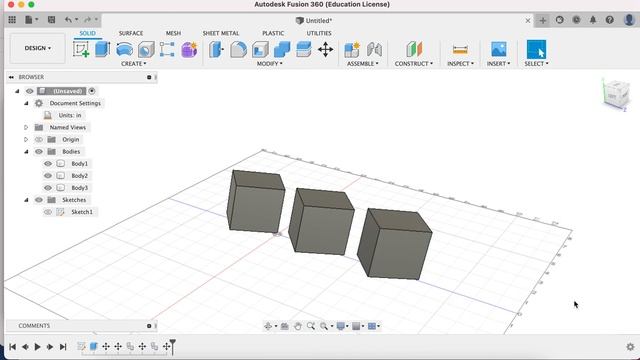Collapse the Bodies folder

[26, 151]
